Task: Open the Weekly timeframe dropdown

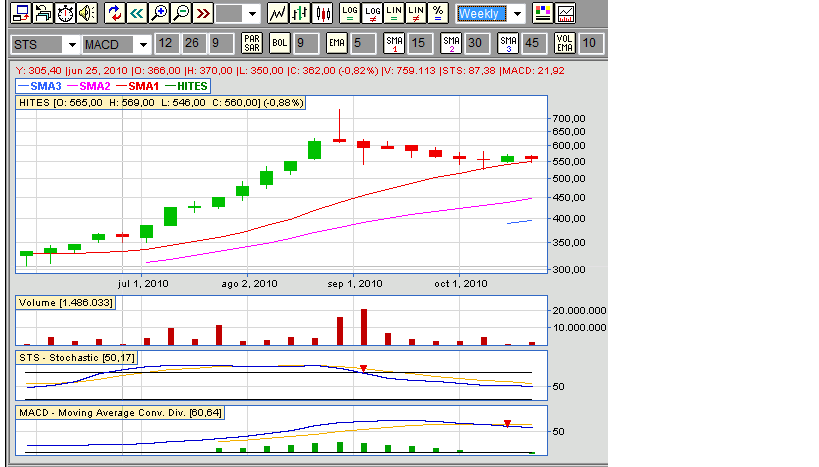Action: click(x=516, y=14)
